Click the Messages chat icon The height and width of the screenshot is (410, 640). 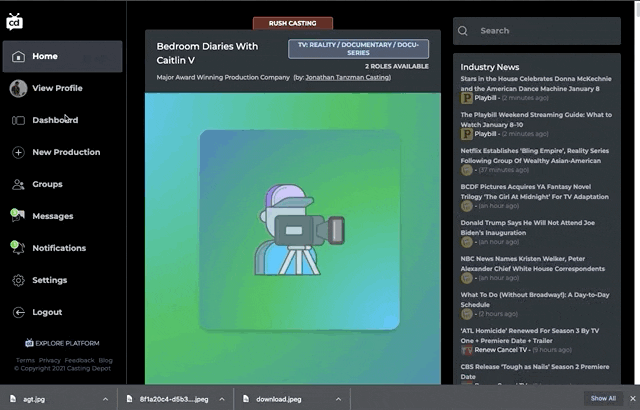pyautogui.click(x=18, y=216)
